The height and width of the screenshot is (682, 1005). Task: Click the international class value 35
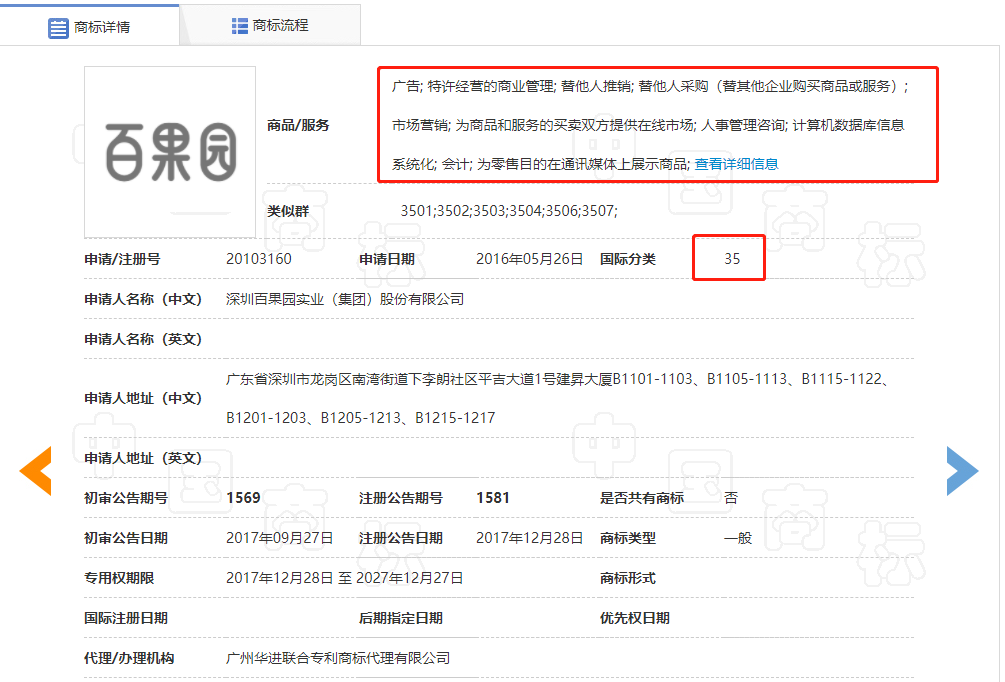click(732, 259)
